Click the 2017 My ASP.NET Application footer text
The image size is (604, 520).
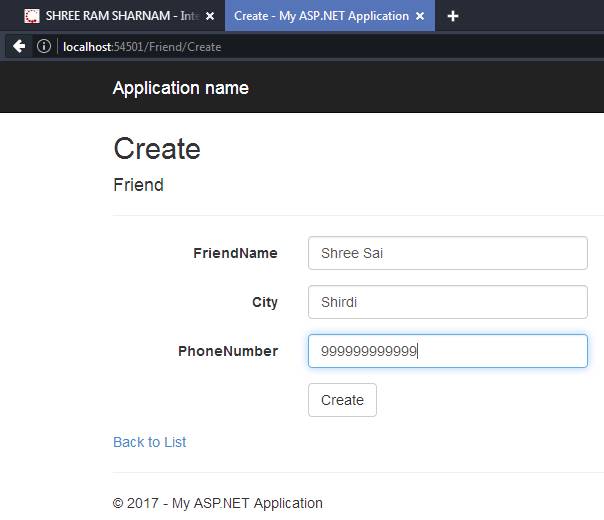tap(218, 503)
